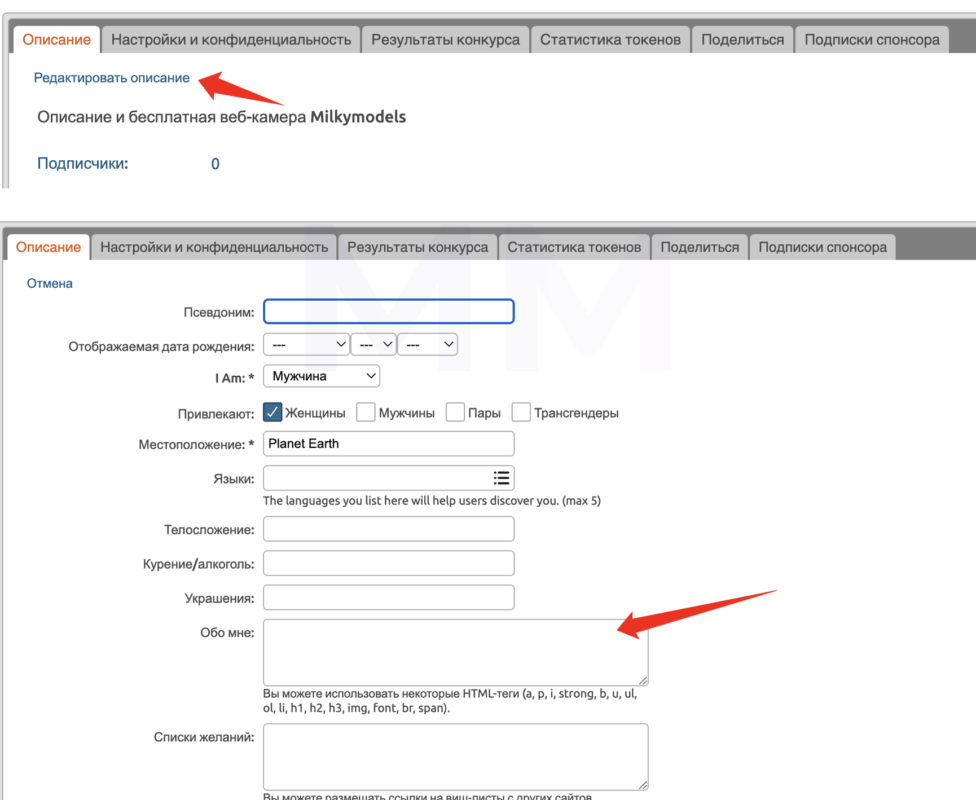Open top panel Результаты конкурса tab
Viewport: 976px width, 800px height.
(x=446, y=40)
